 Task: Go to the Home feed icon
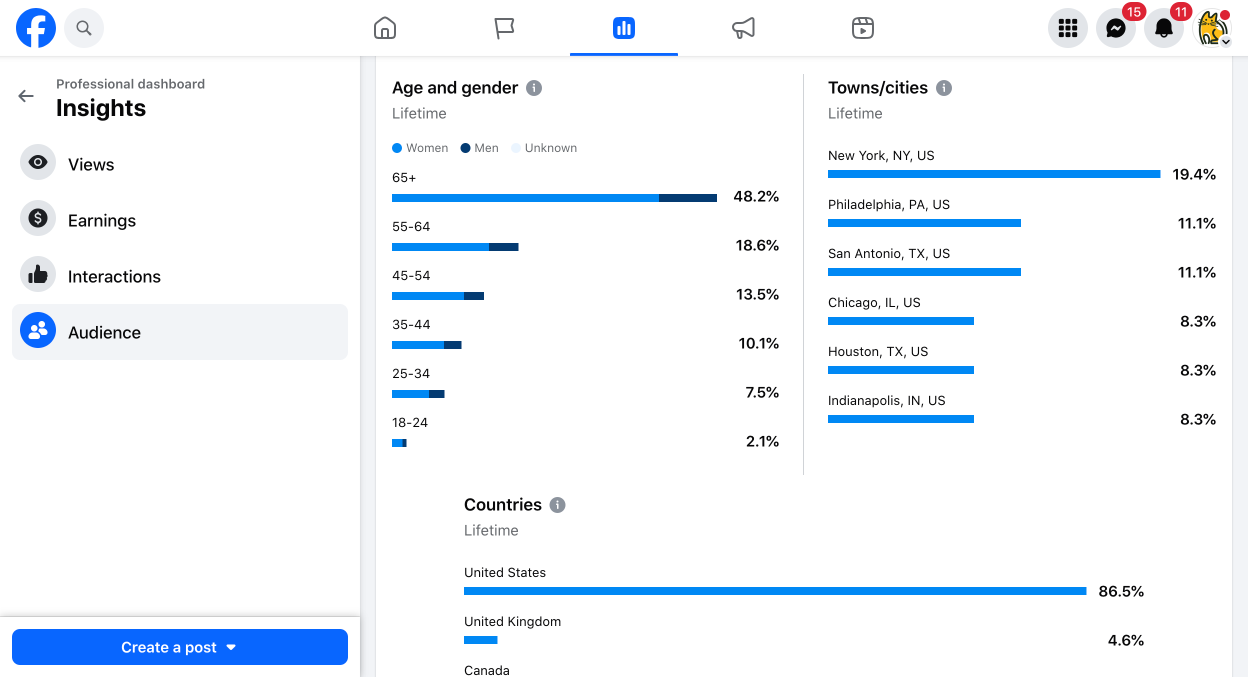pos(385,28)
